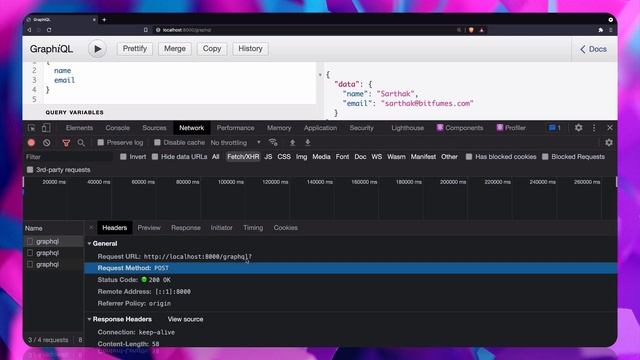Open the History panel
The image size is (640, 360).
click(250, 49)
